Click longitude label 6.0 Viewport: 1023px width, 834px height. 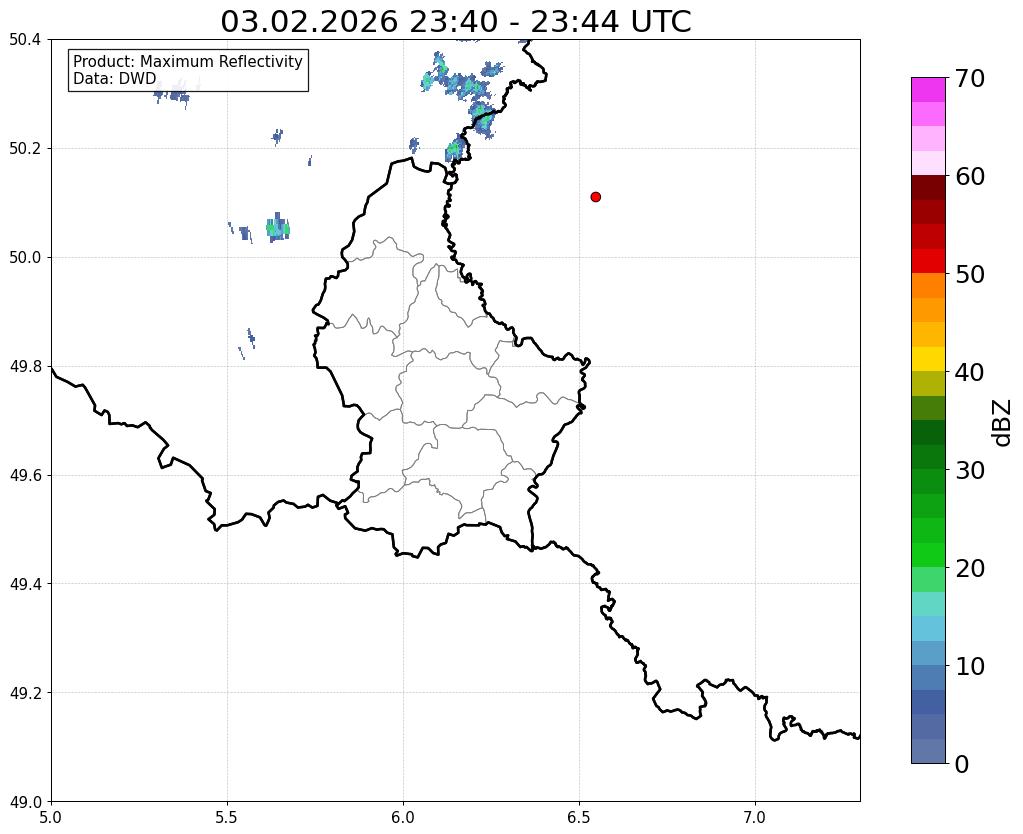click(x=403, y=818)
